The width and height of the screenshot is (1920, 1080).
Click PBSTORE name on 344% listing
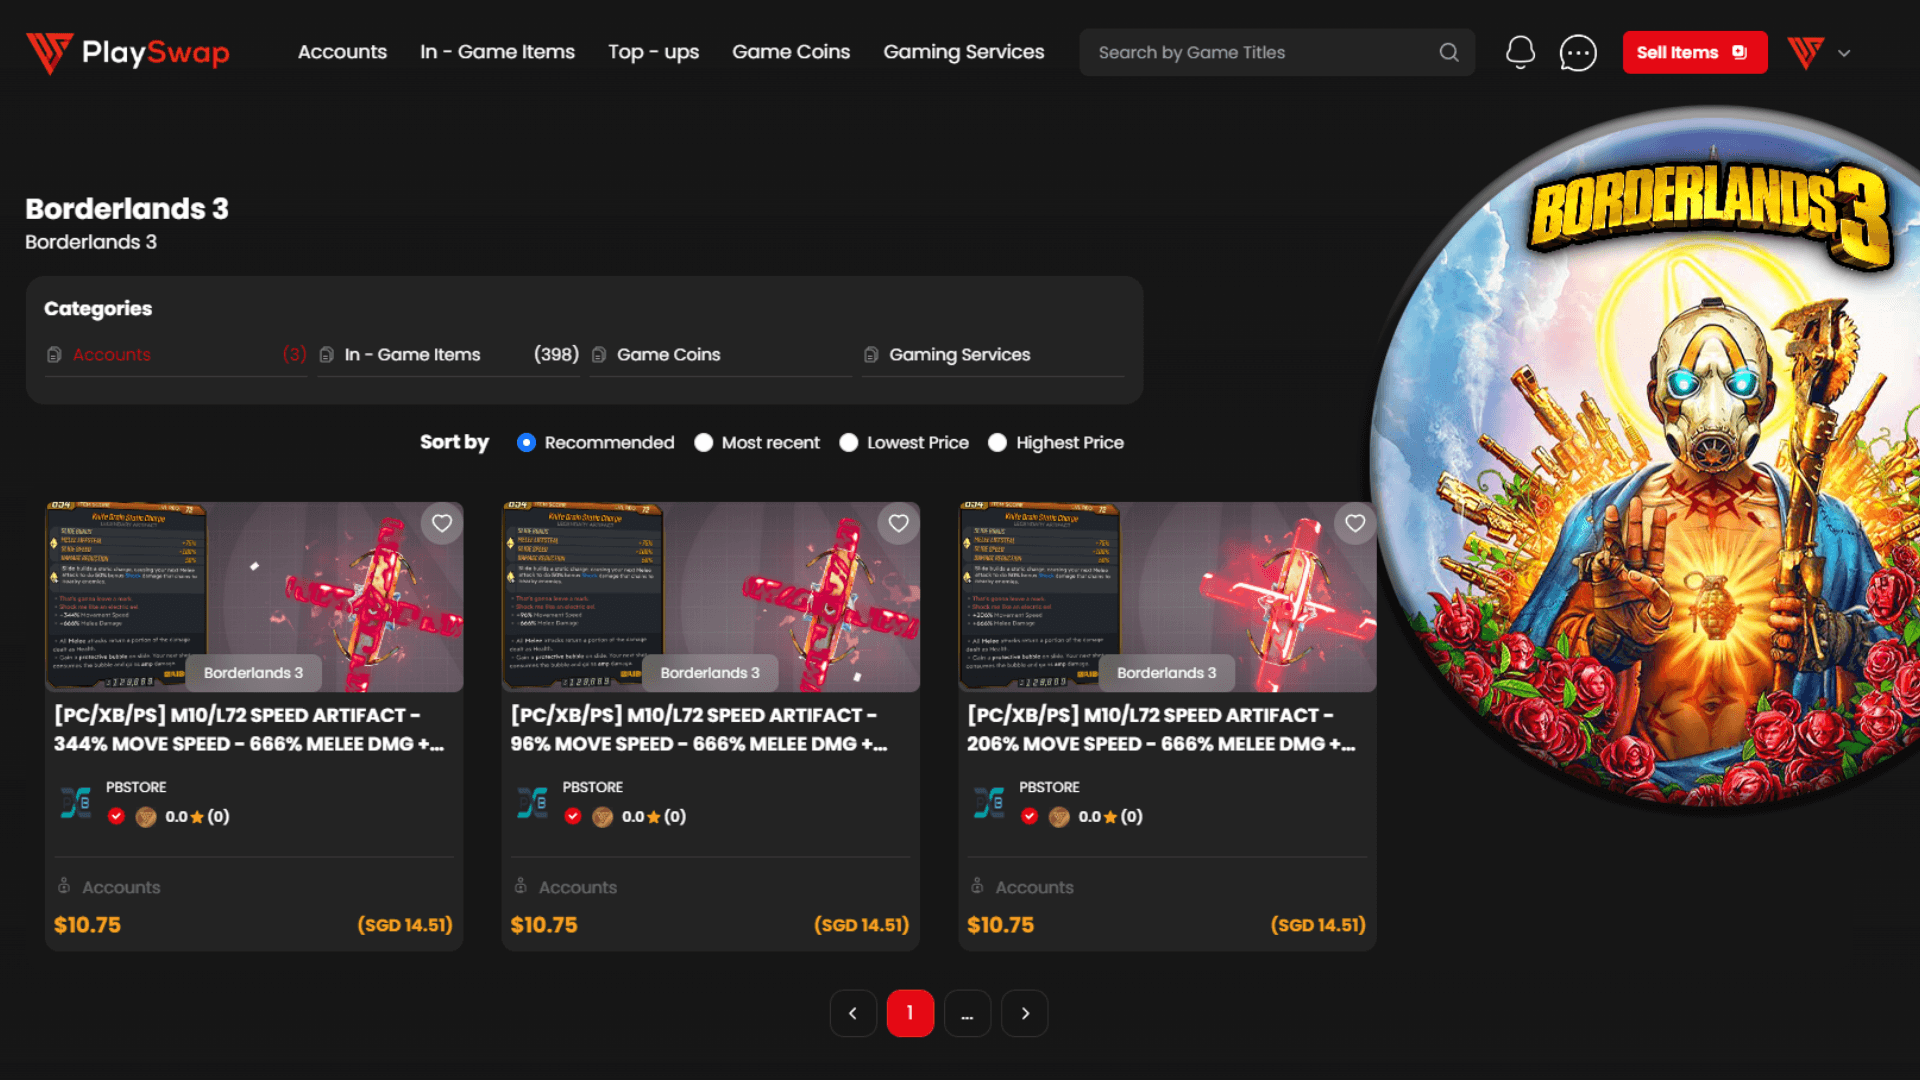click(x=136, y=787)
